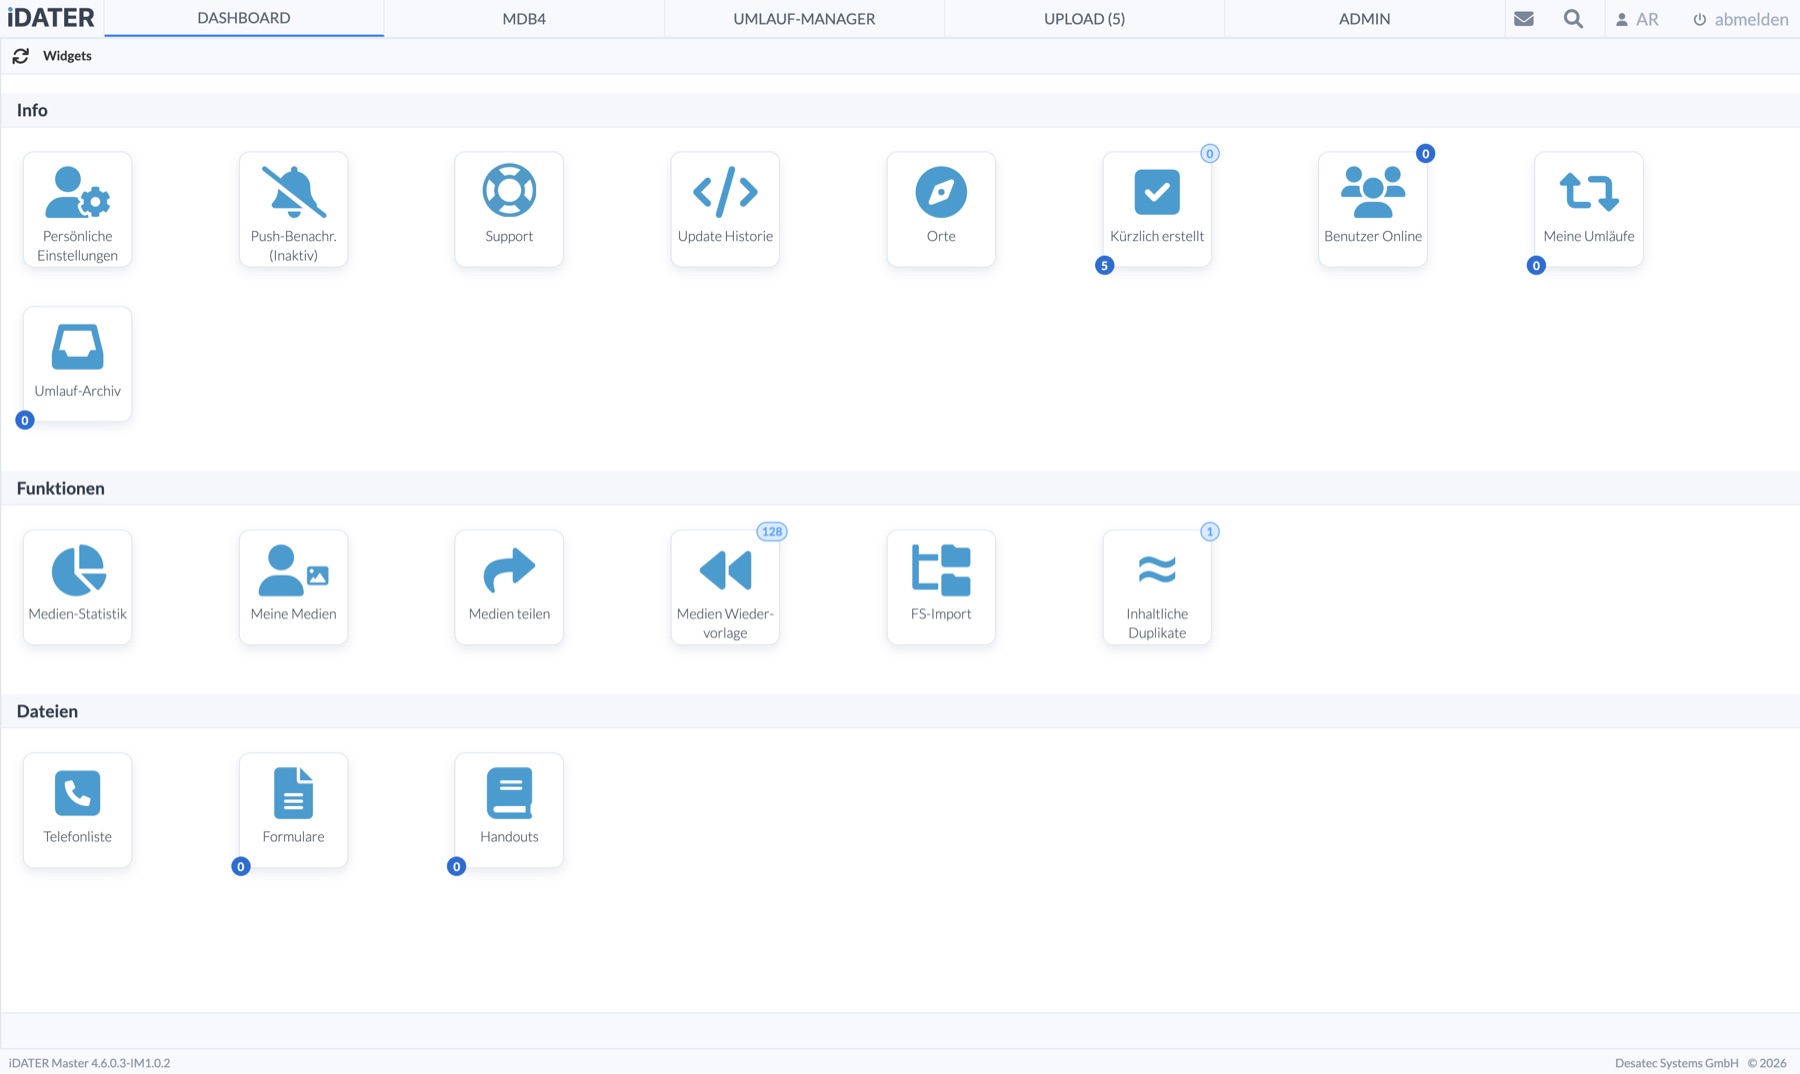Open Meine Umläufe widget
1800x1074 pixels.
click(1589, 209)
